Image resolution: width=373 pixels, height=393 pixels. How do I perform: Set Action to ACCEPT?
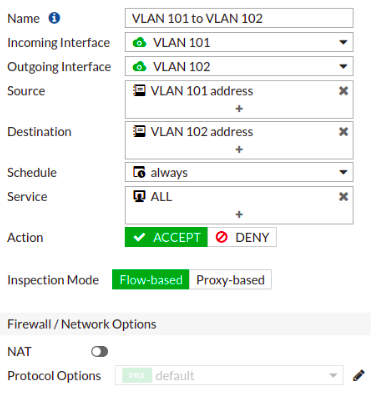pos(166,237)
